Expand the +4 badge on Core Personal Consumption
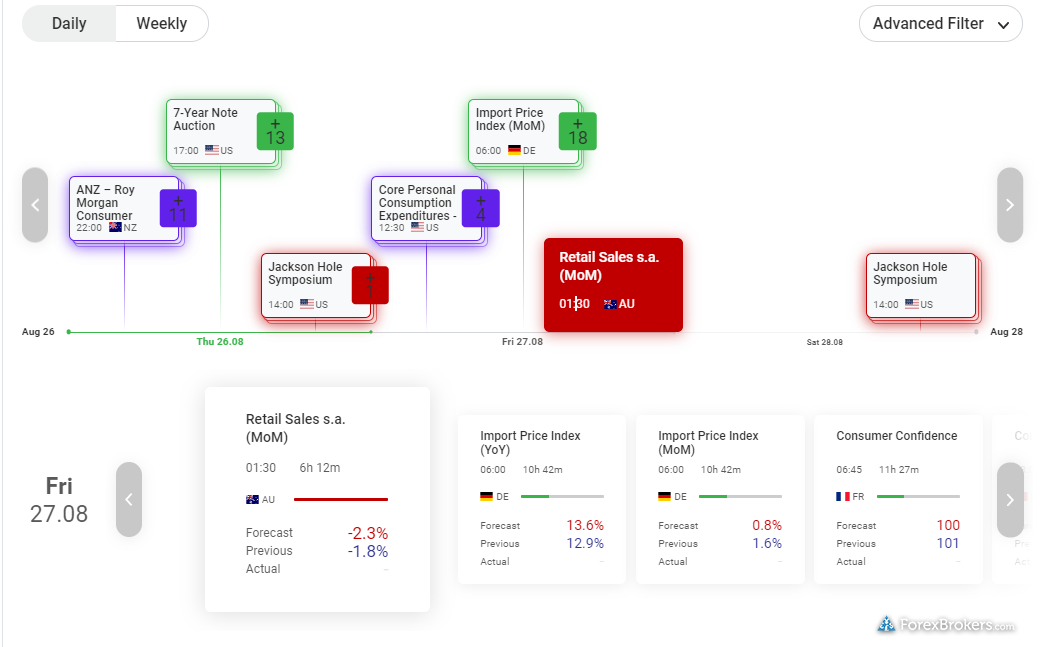Image resolution: width=1040 pixels, height=647 pixels. coord(481,208)
